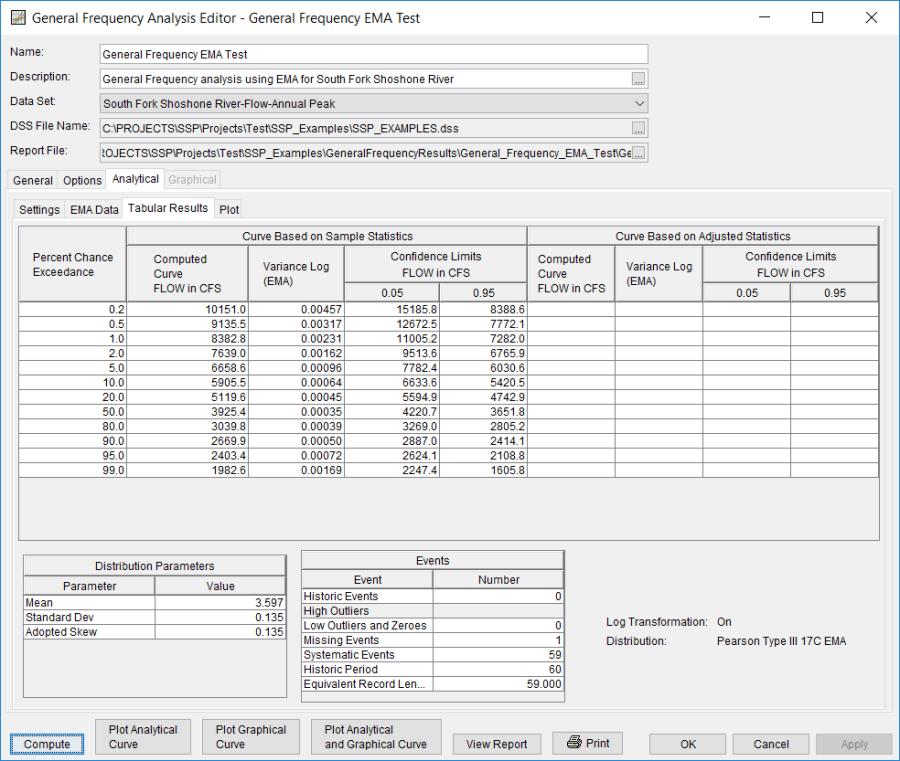Click Curve Based on Sample Statistics header

[x=327, y=236]
